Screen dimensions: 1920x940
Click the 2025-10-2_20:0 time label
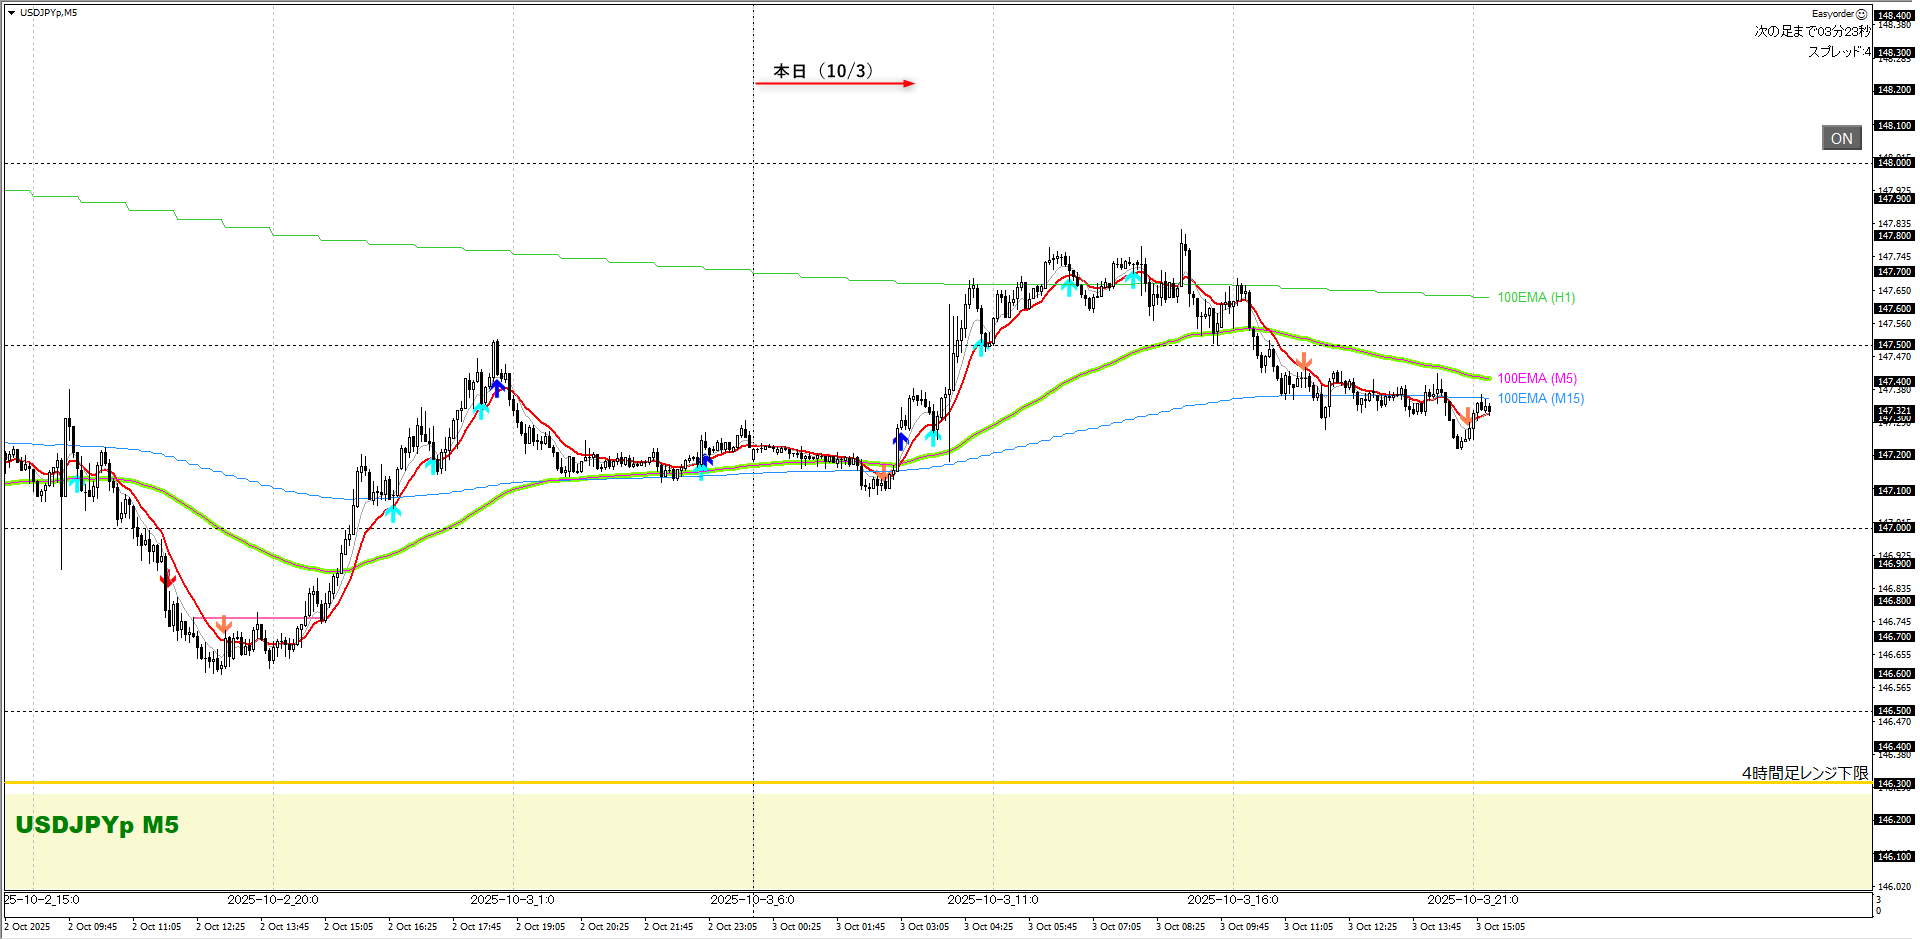pos(272,900)
